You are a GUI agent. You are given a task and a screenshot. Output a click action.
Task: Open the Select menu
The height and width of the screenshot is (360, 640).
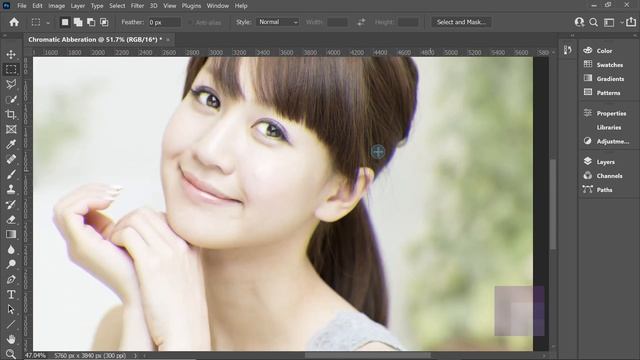(117, 6)
